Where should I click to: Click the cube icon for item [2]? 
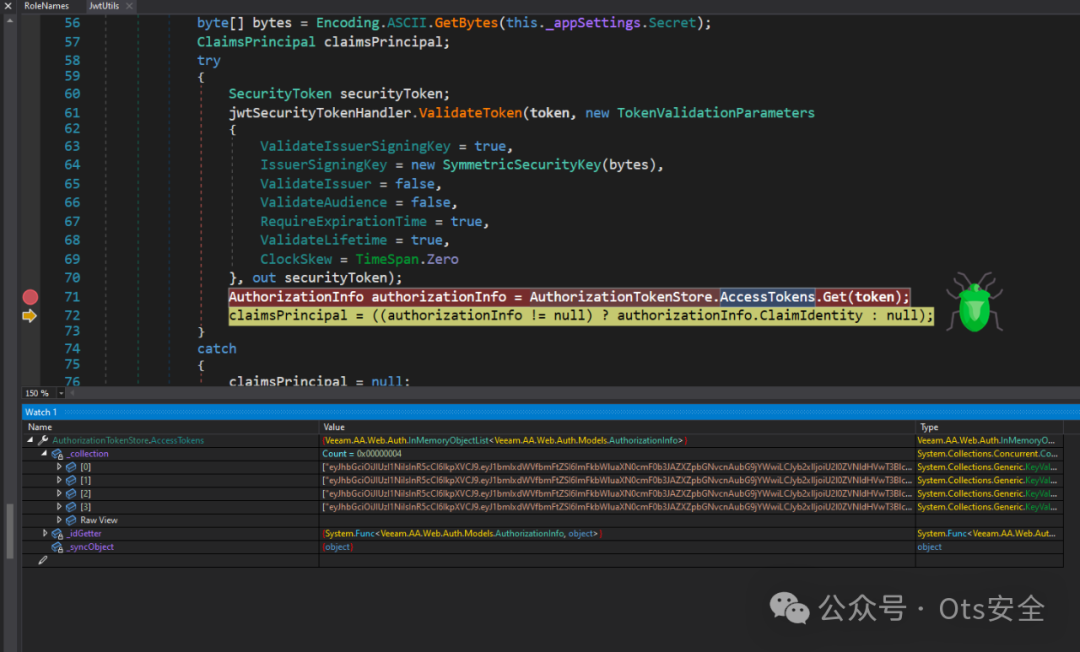click(71, 494)
